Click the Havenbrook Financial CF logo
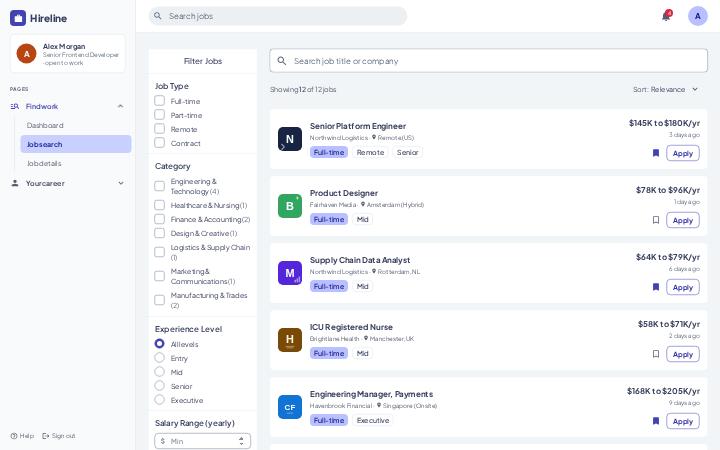This screenshot has width=720, height=450. (290, 407)
